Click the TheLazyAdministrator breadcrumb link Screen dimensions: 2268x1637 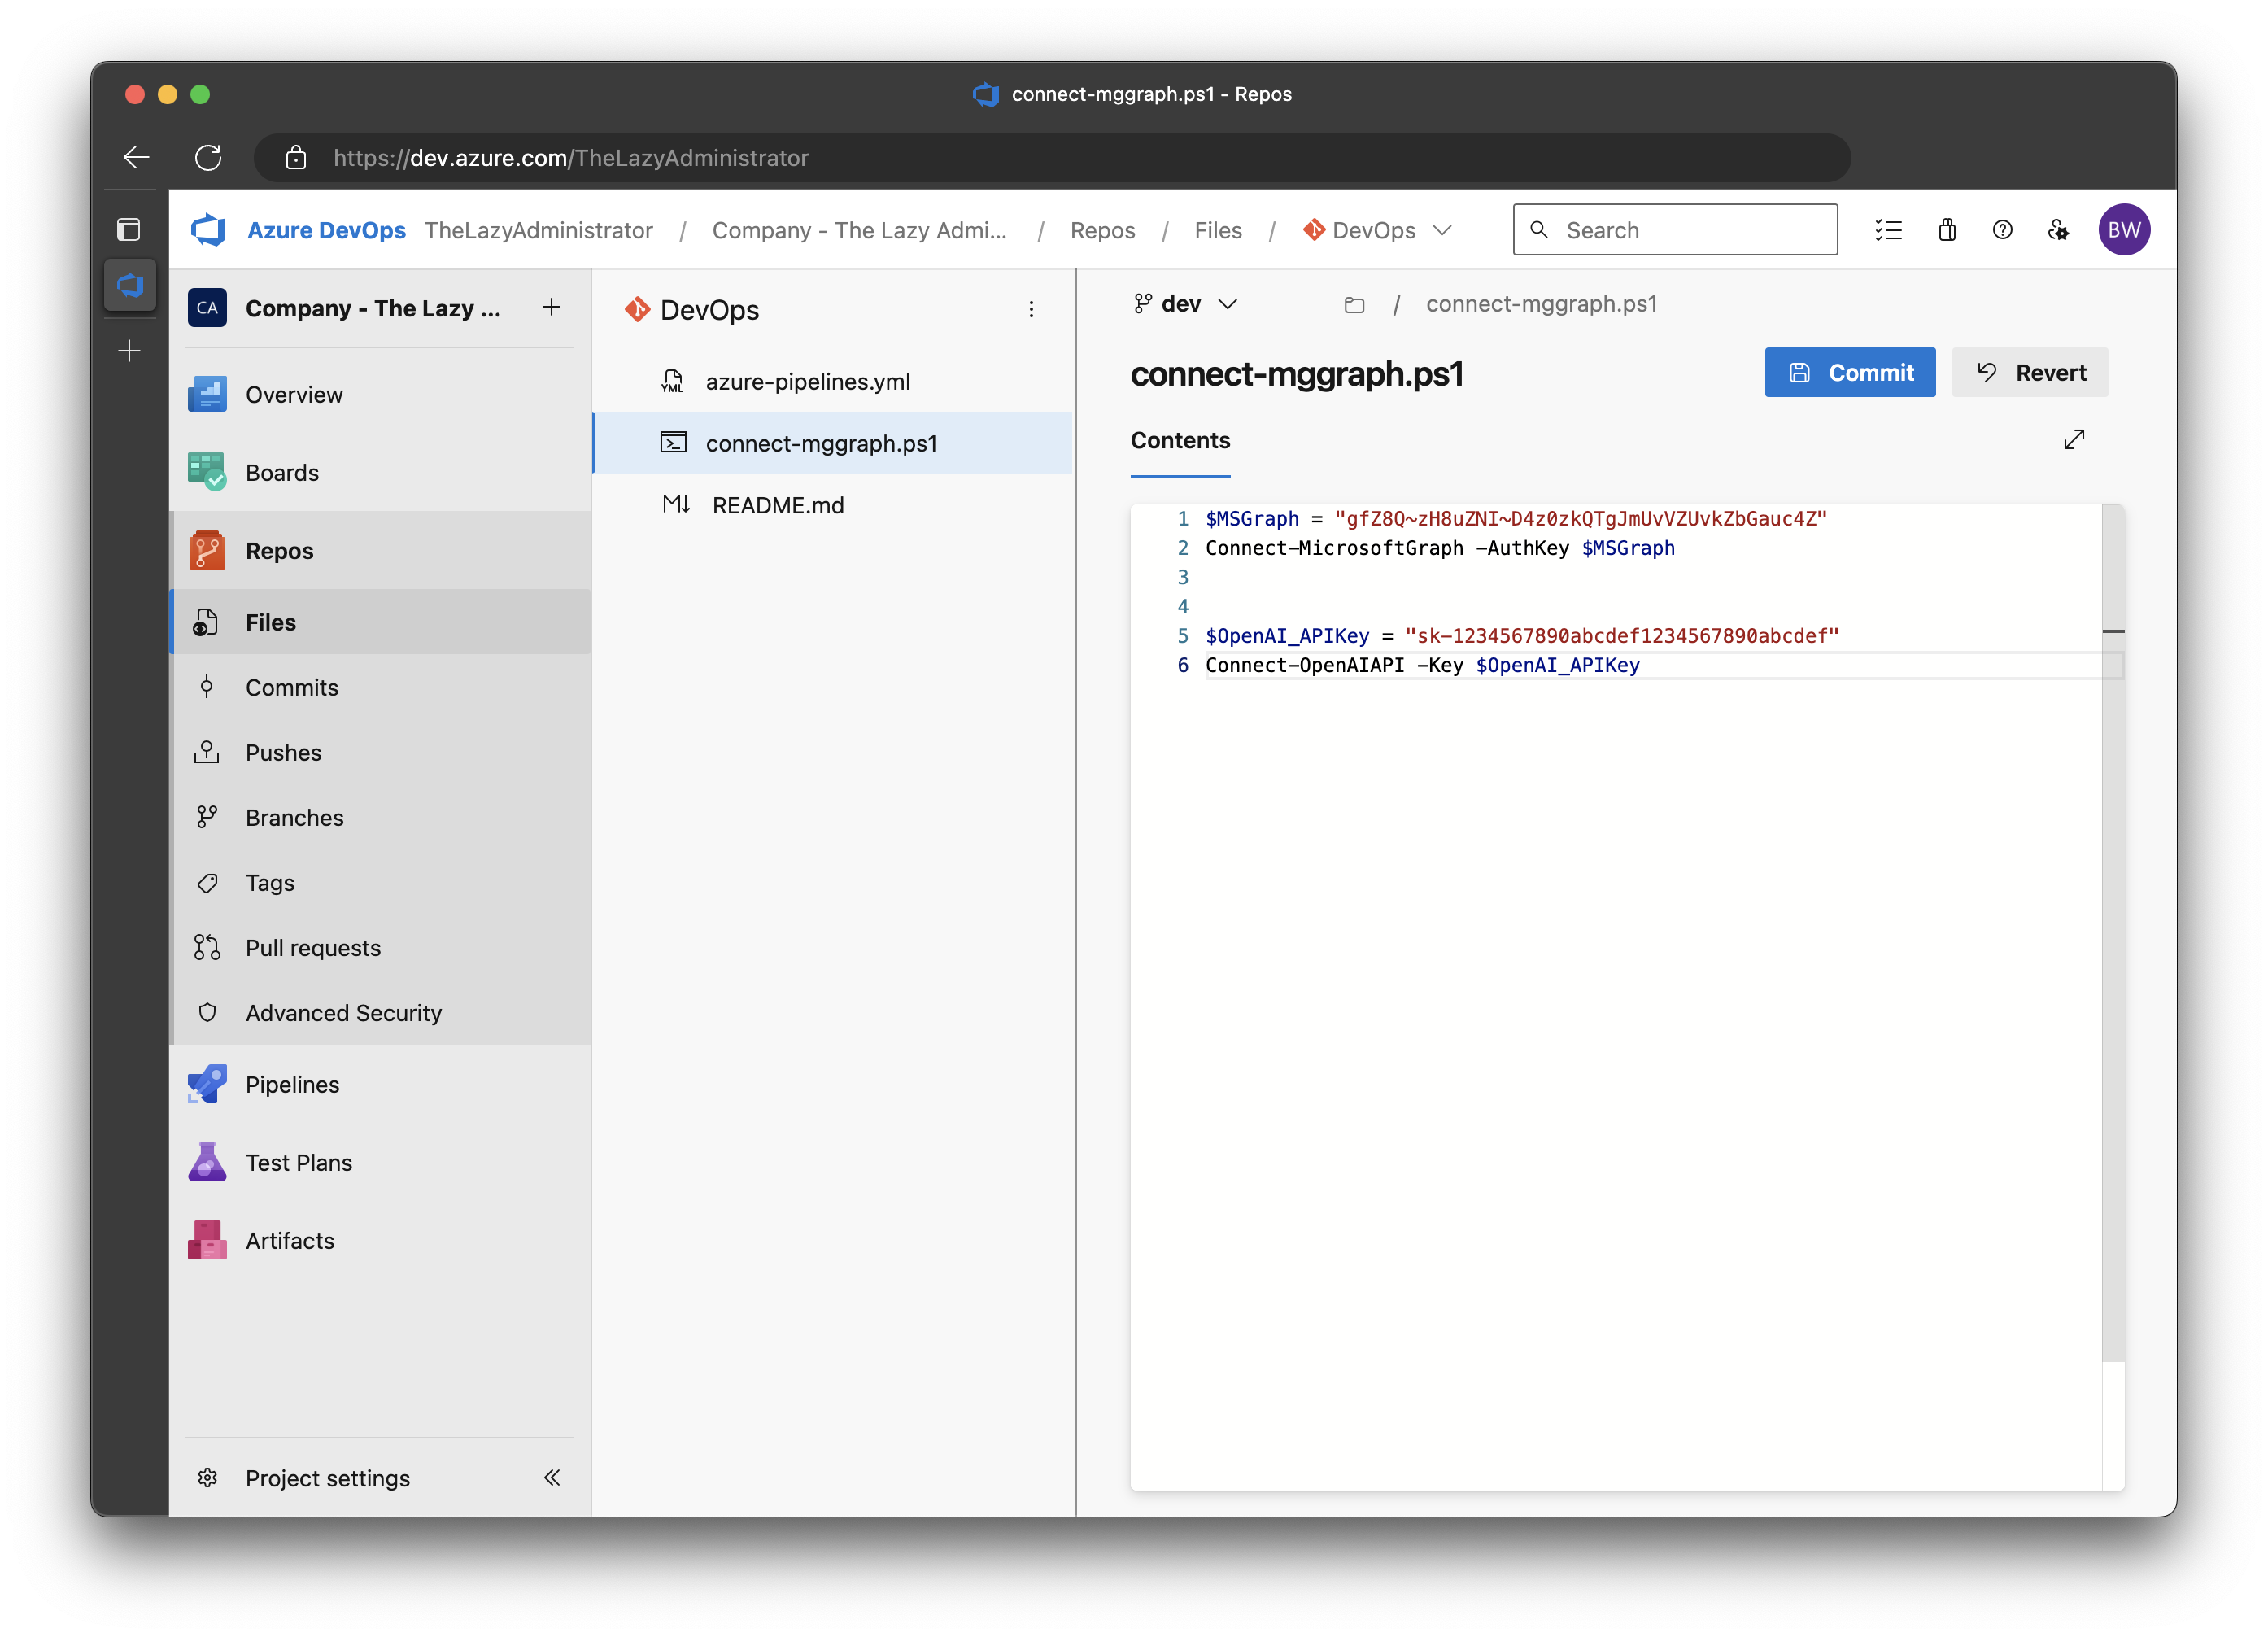[x=538, y=230]
